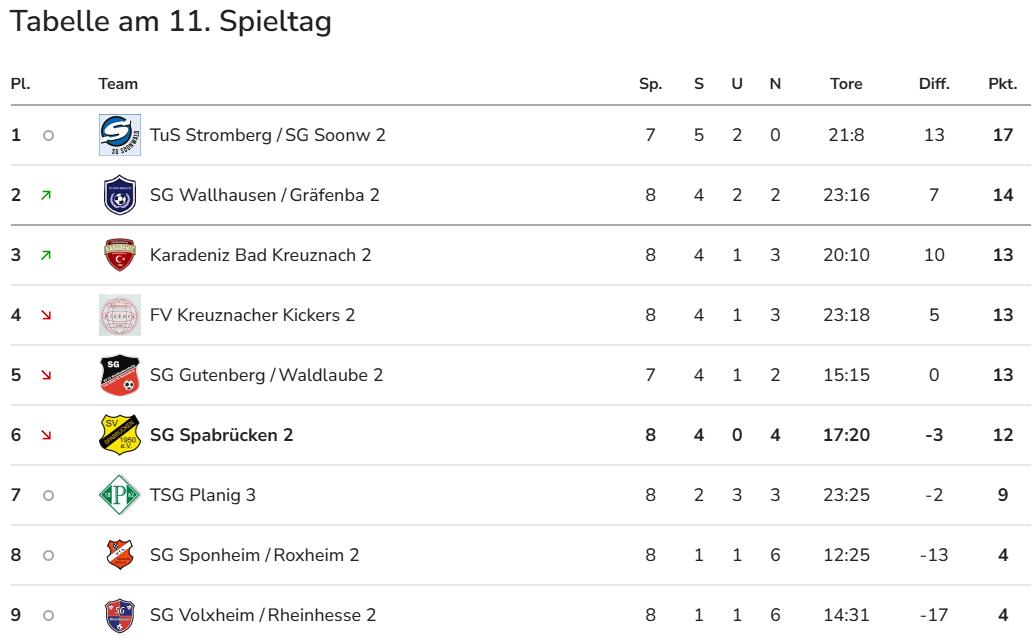
Task: Click the green up-arrow trend at place 2
Action: point(47,195)
